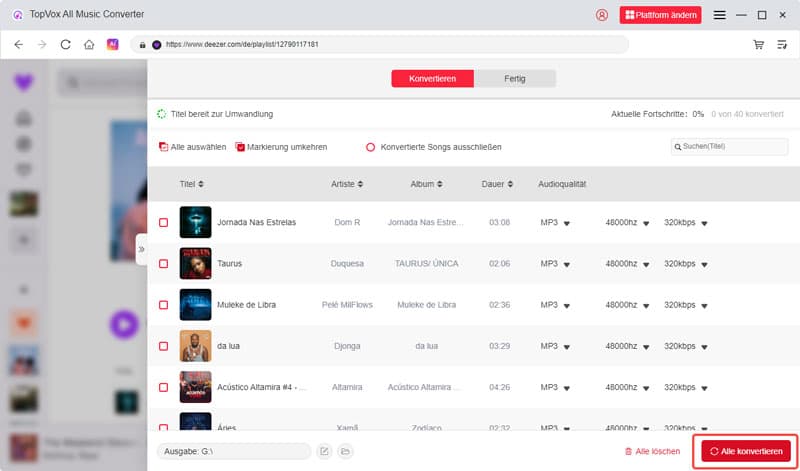Click Markierung umkehren
This screenshot has width=800, height=471.
coord(281,147)
